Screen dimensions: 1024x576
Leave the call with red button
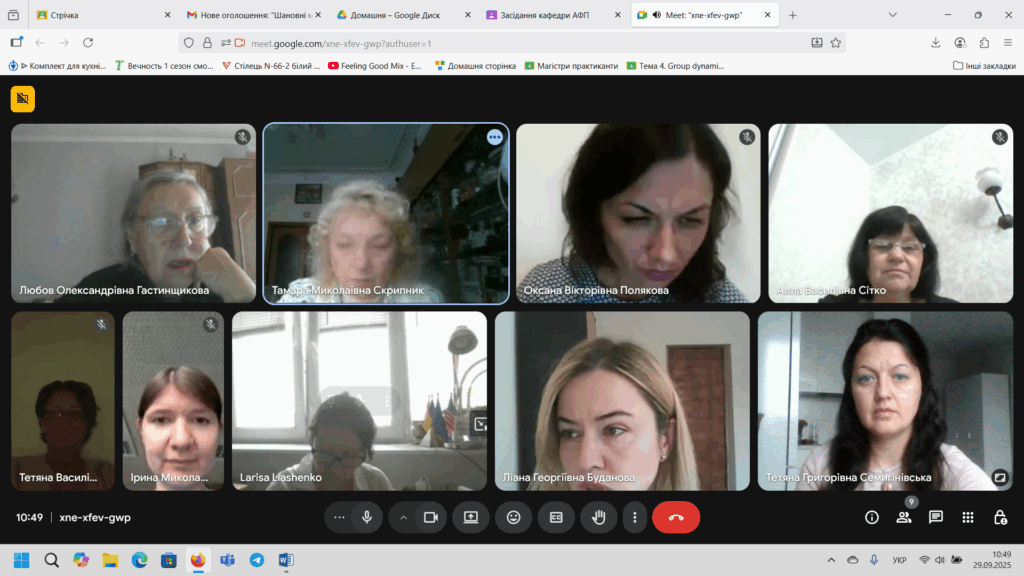676,517
